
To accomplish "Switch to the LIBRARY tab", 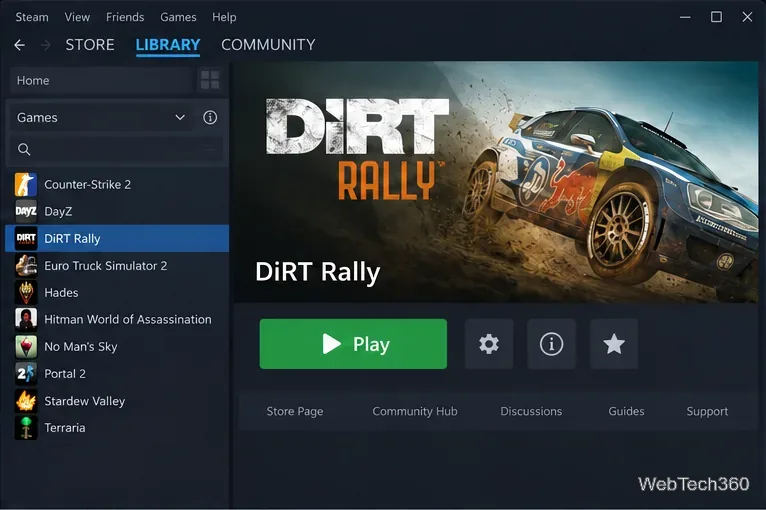I will tap(168, 45).
